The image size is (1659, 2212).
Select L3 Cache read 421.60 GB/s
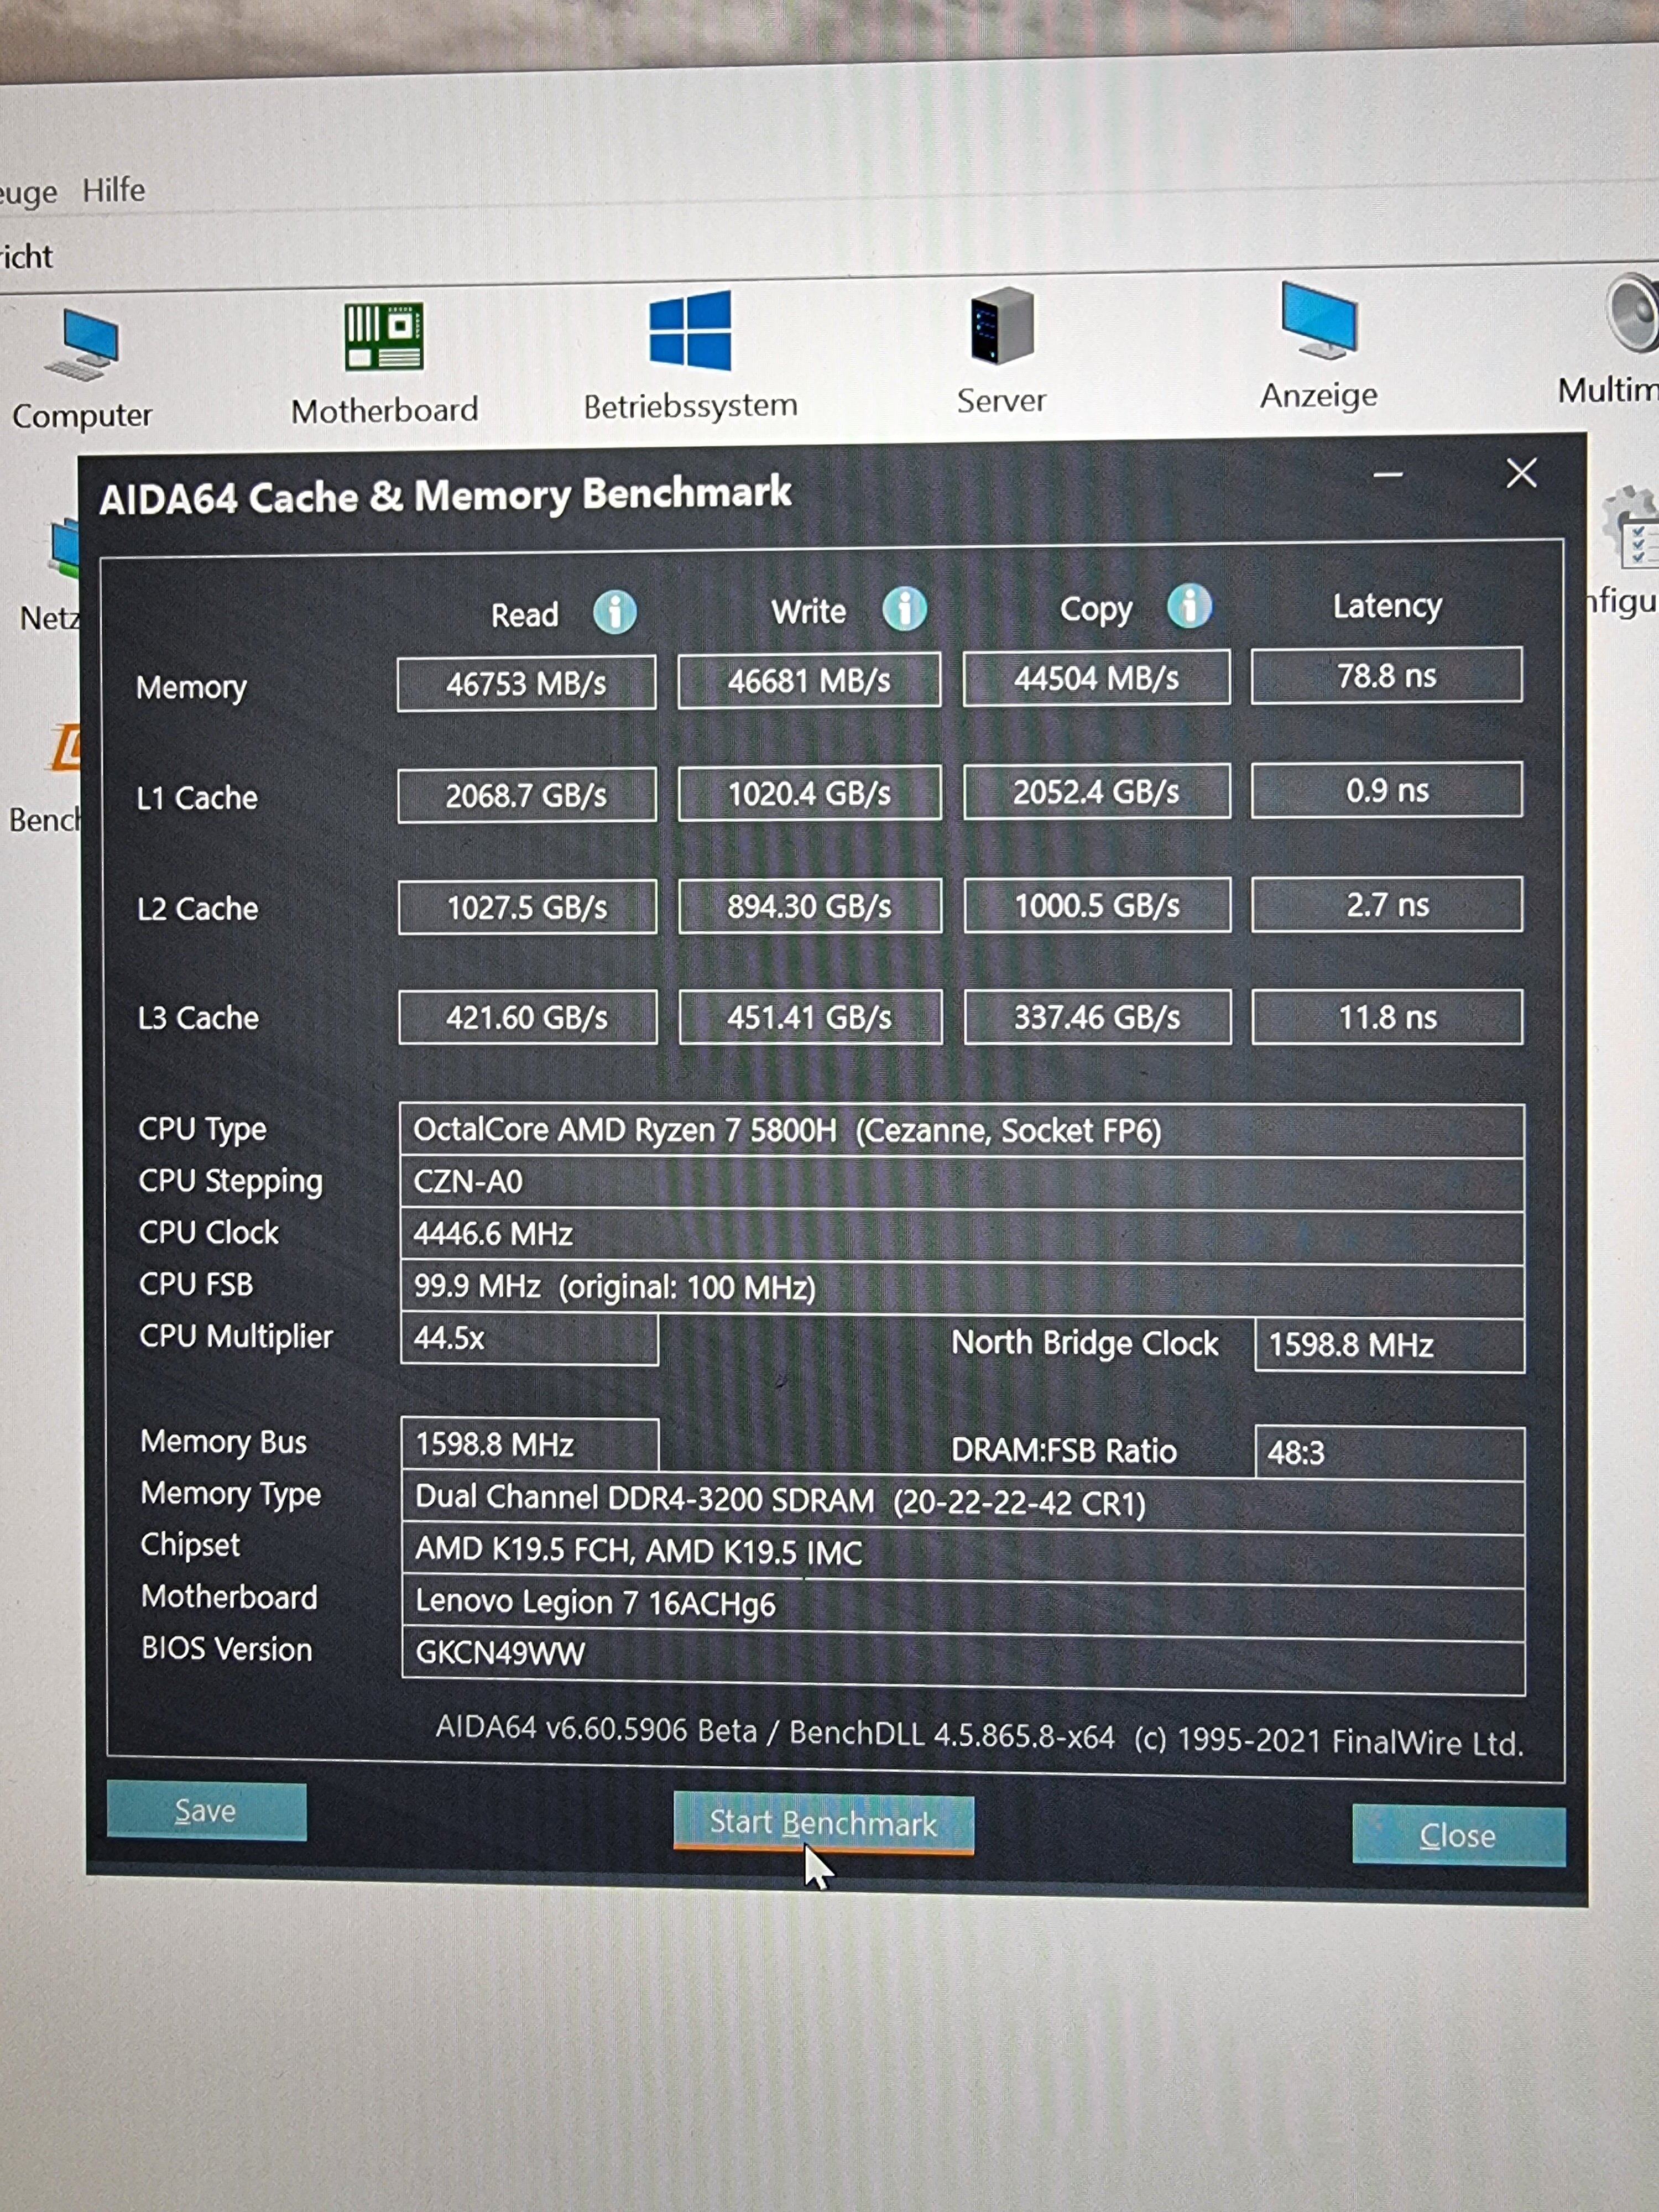pos(528,1017)
